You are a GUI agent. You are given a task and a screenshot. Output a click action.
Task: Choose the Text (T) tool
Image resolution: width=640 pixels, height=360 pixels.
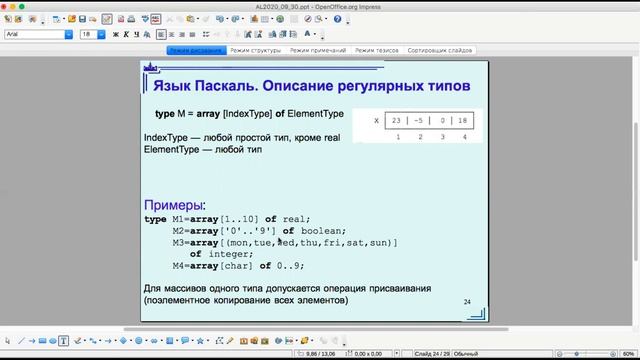(64, 341)
